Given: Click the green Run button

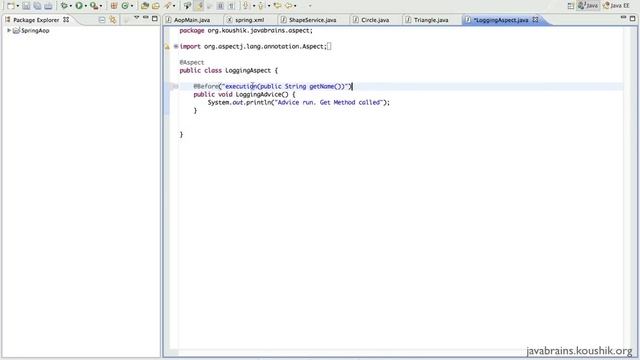Looking at the screenshot, I should (x=79, y=6).
